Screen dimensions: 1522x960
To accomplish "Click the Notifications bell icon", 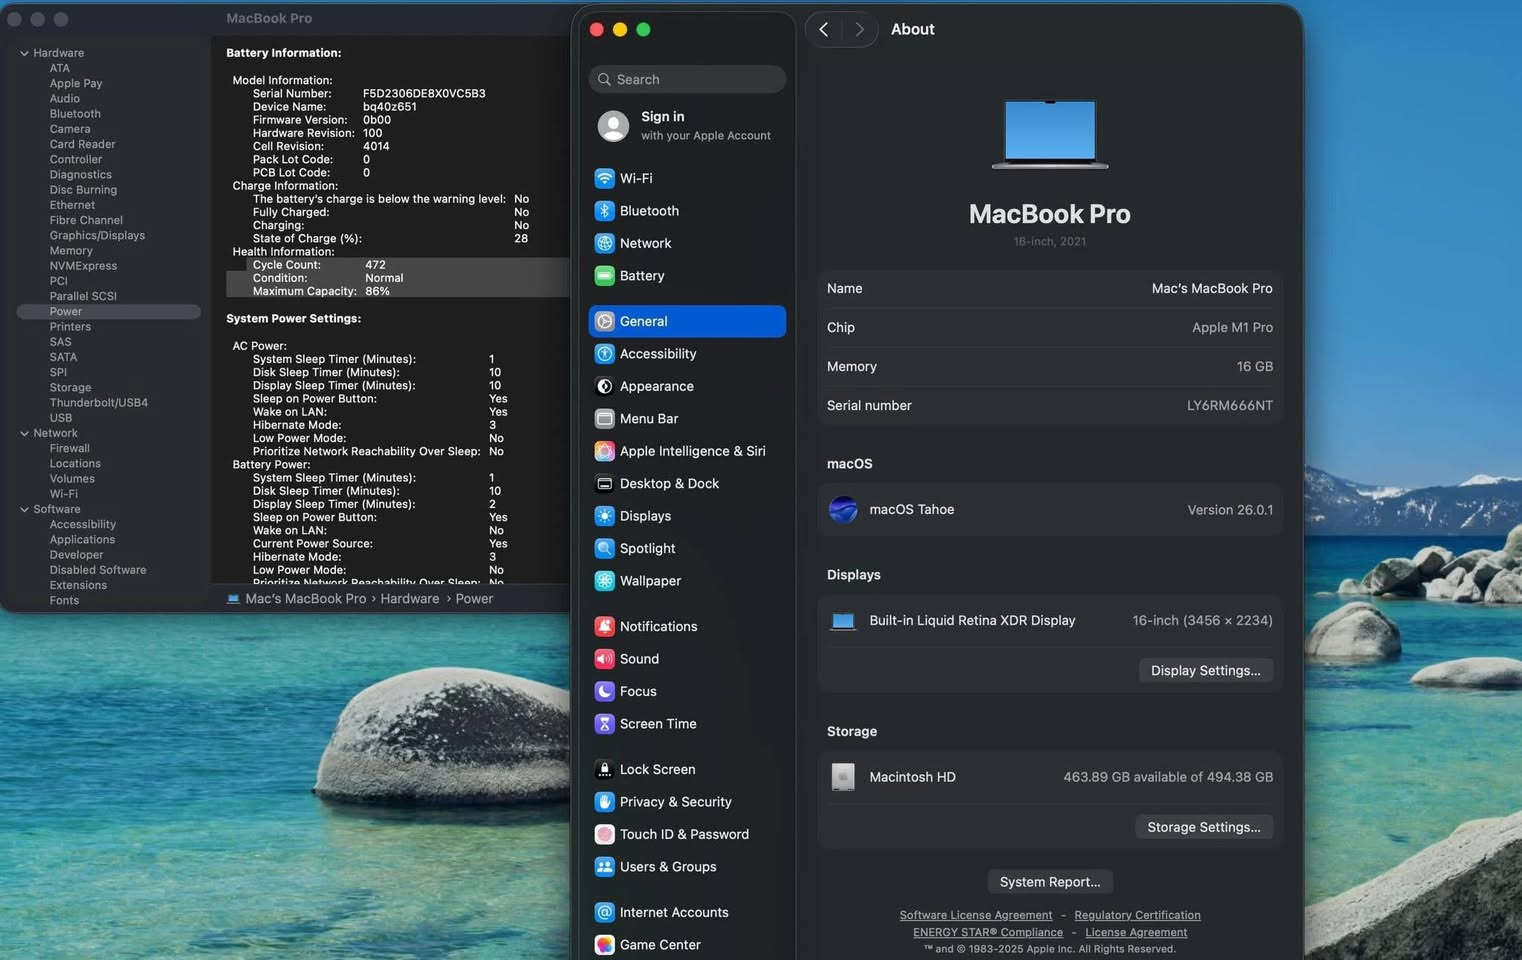I will tap(604, 627).
